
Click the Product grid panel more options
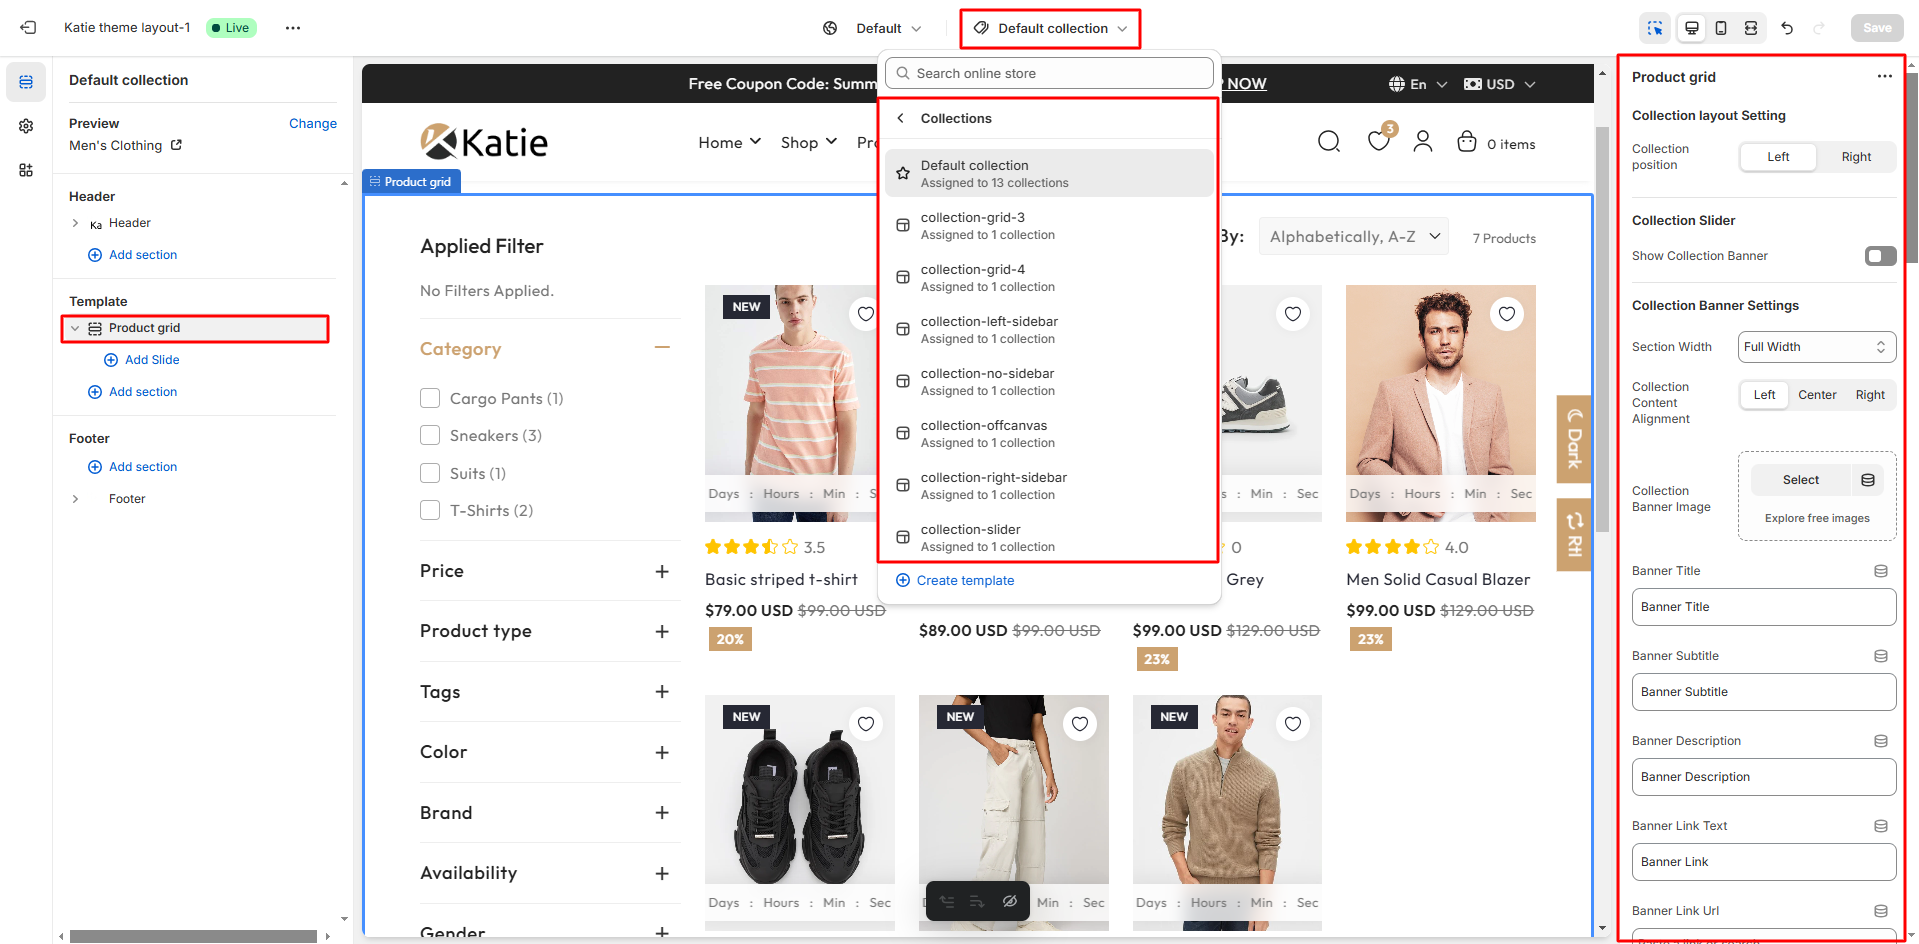pos(1884,77)
